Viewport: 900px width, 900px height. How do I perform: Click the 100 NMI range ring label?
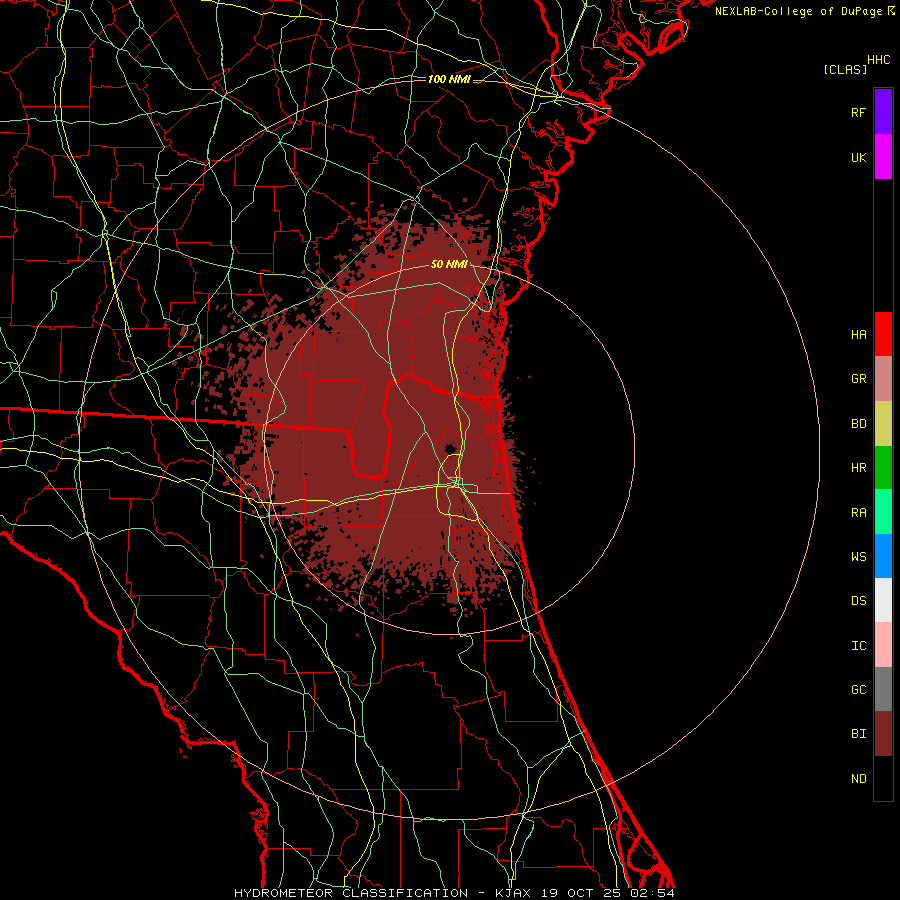click(x=449, y=79)
